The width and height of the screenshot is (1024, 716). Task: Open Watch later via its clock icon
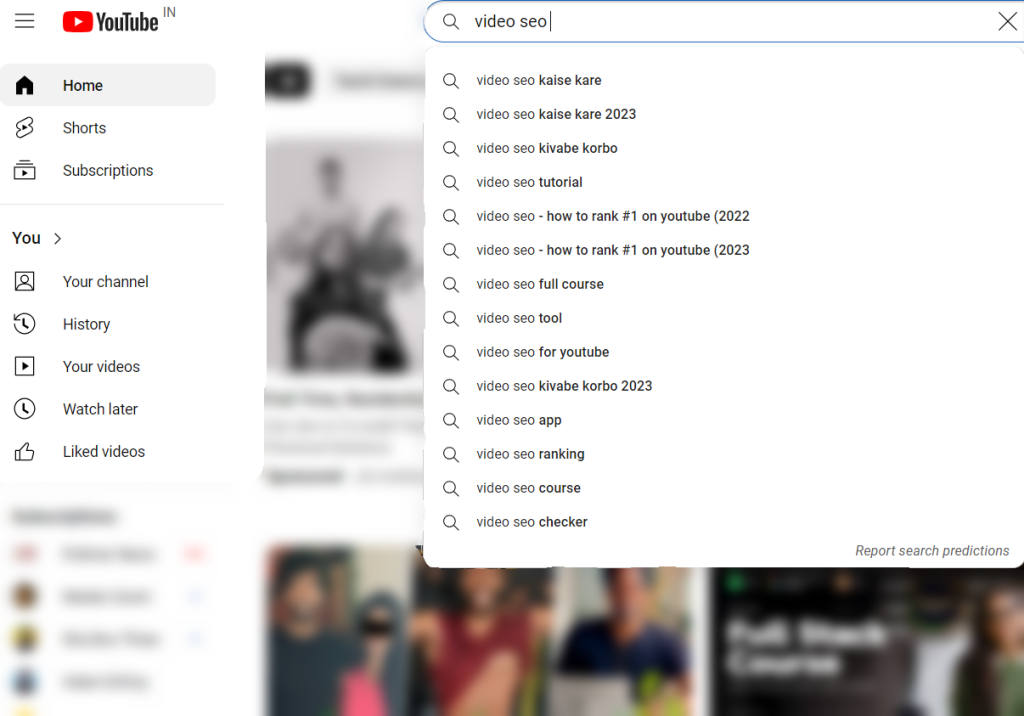pos(27,408)
